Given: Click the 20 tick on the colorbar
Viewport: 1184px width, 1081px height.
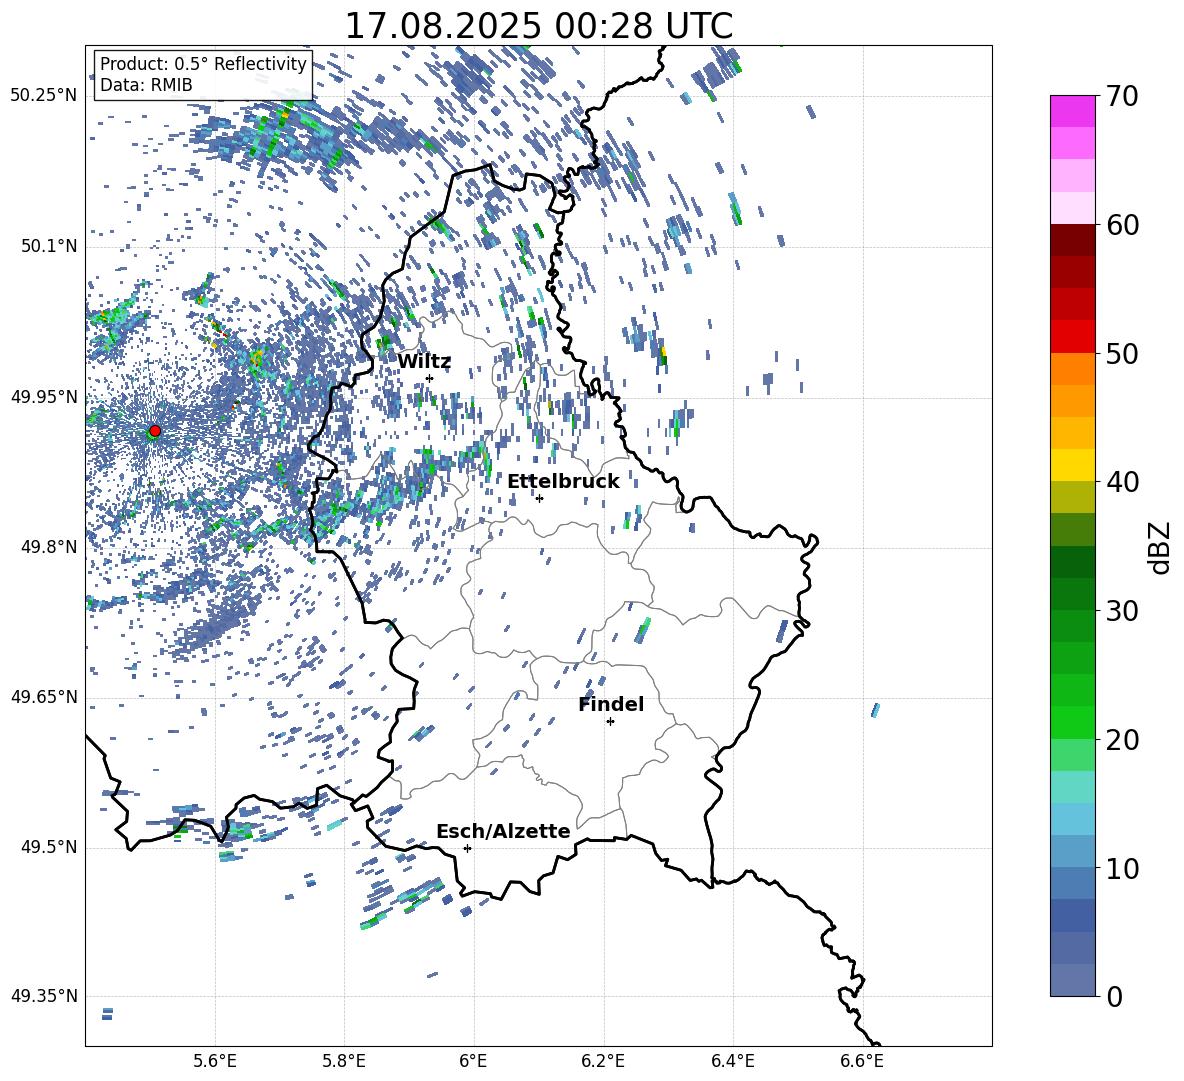Looking at the screenshot, I should (1121, 740).
